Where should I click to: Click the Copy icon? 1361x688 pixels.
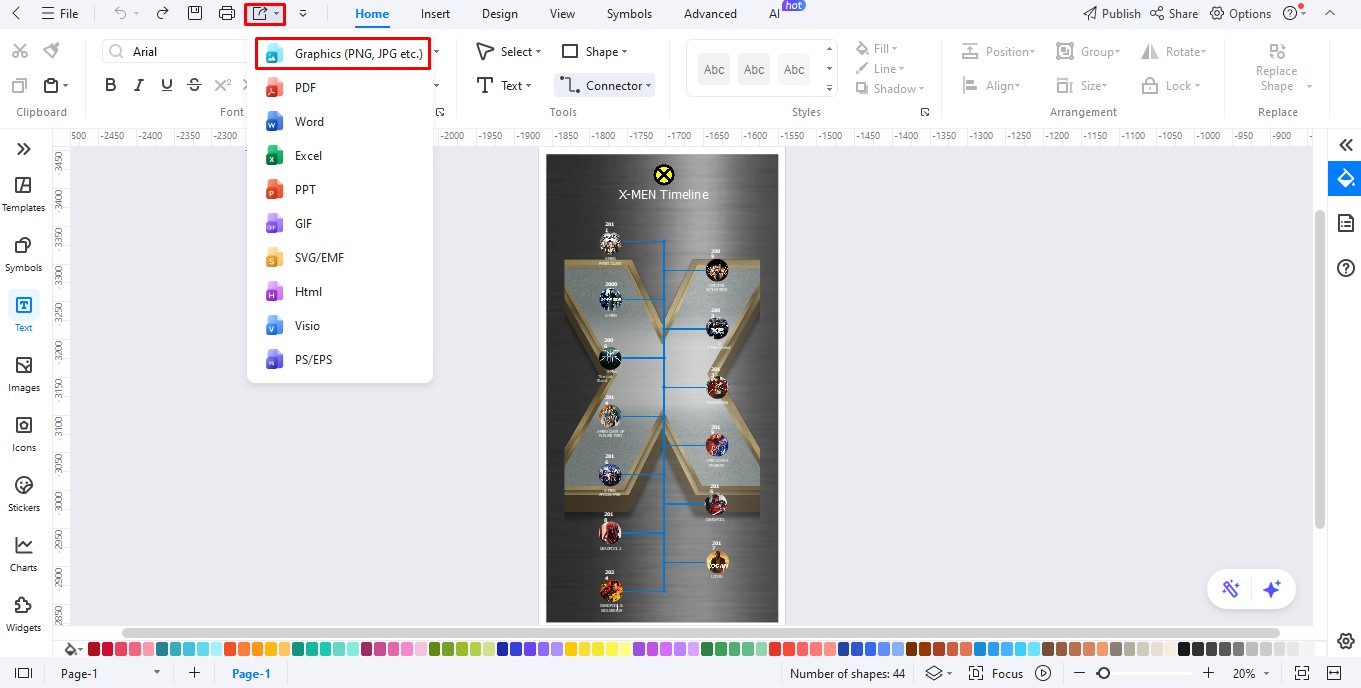click(20, 86)
